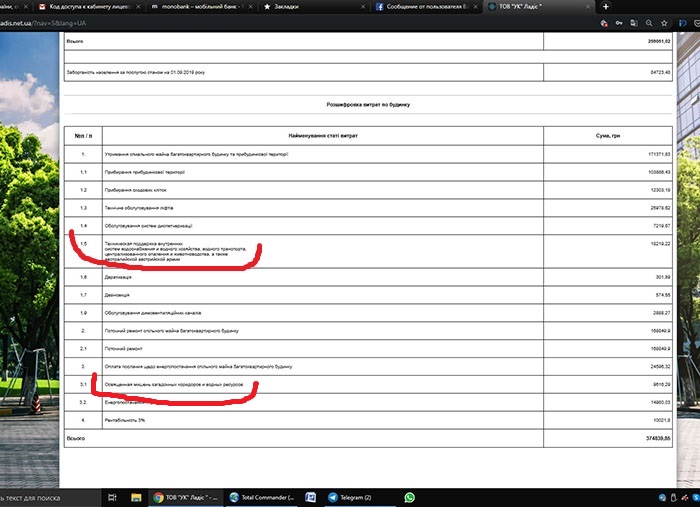Launch File Explorer from the taskbar
The image size is (700, 507).
137,497
